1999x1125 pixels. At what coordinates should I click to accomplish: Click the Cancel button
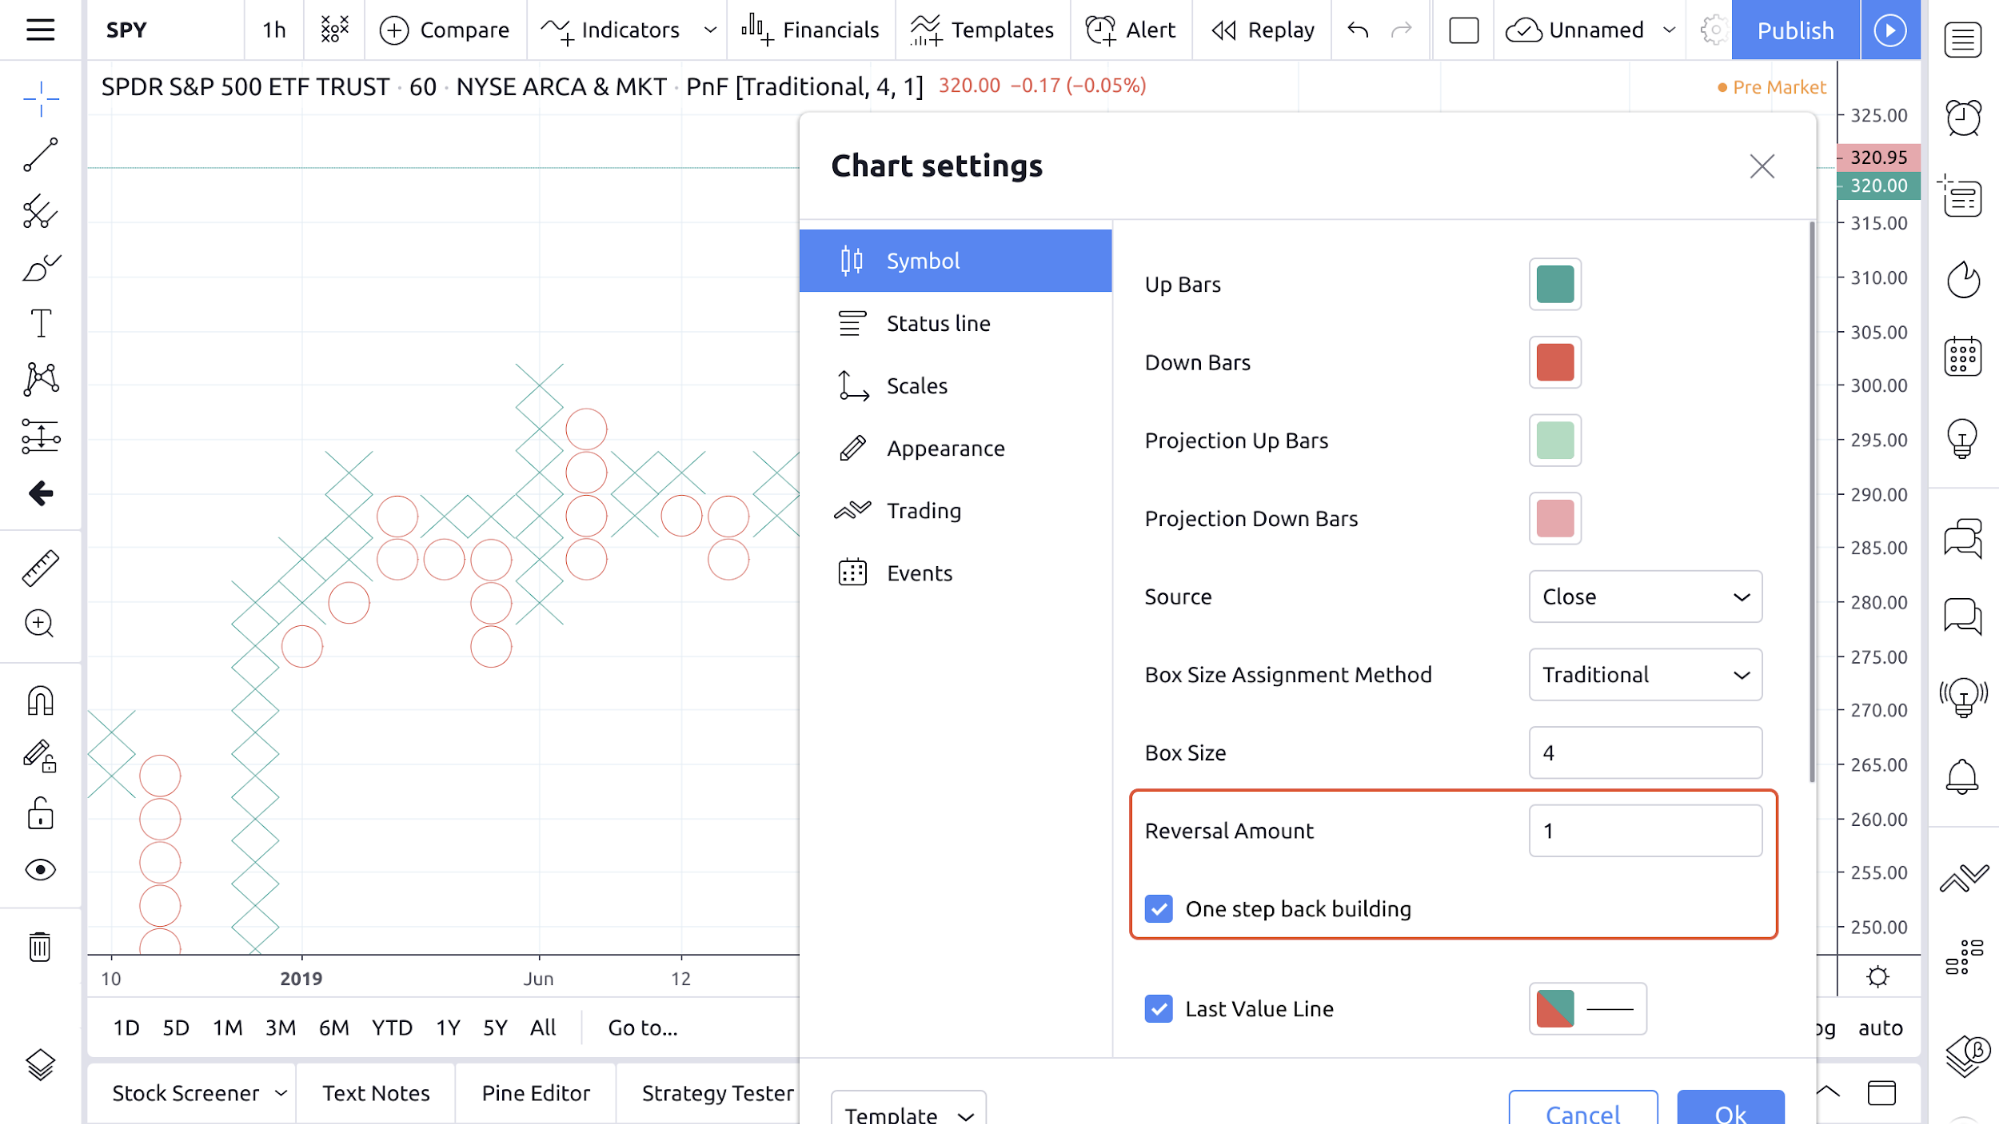1582,1111
